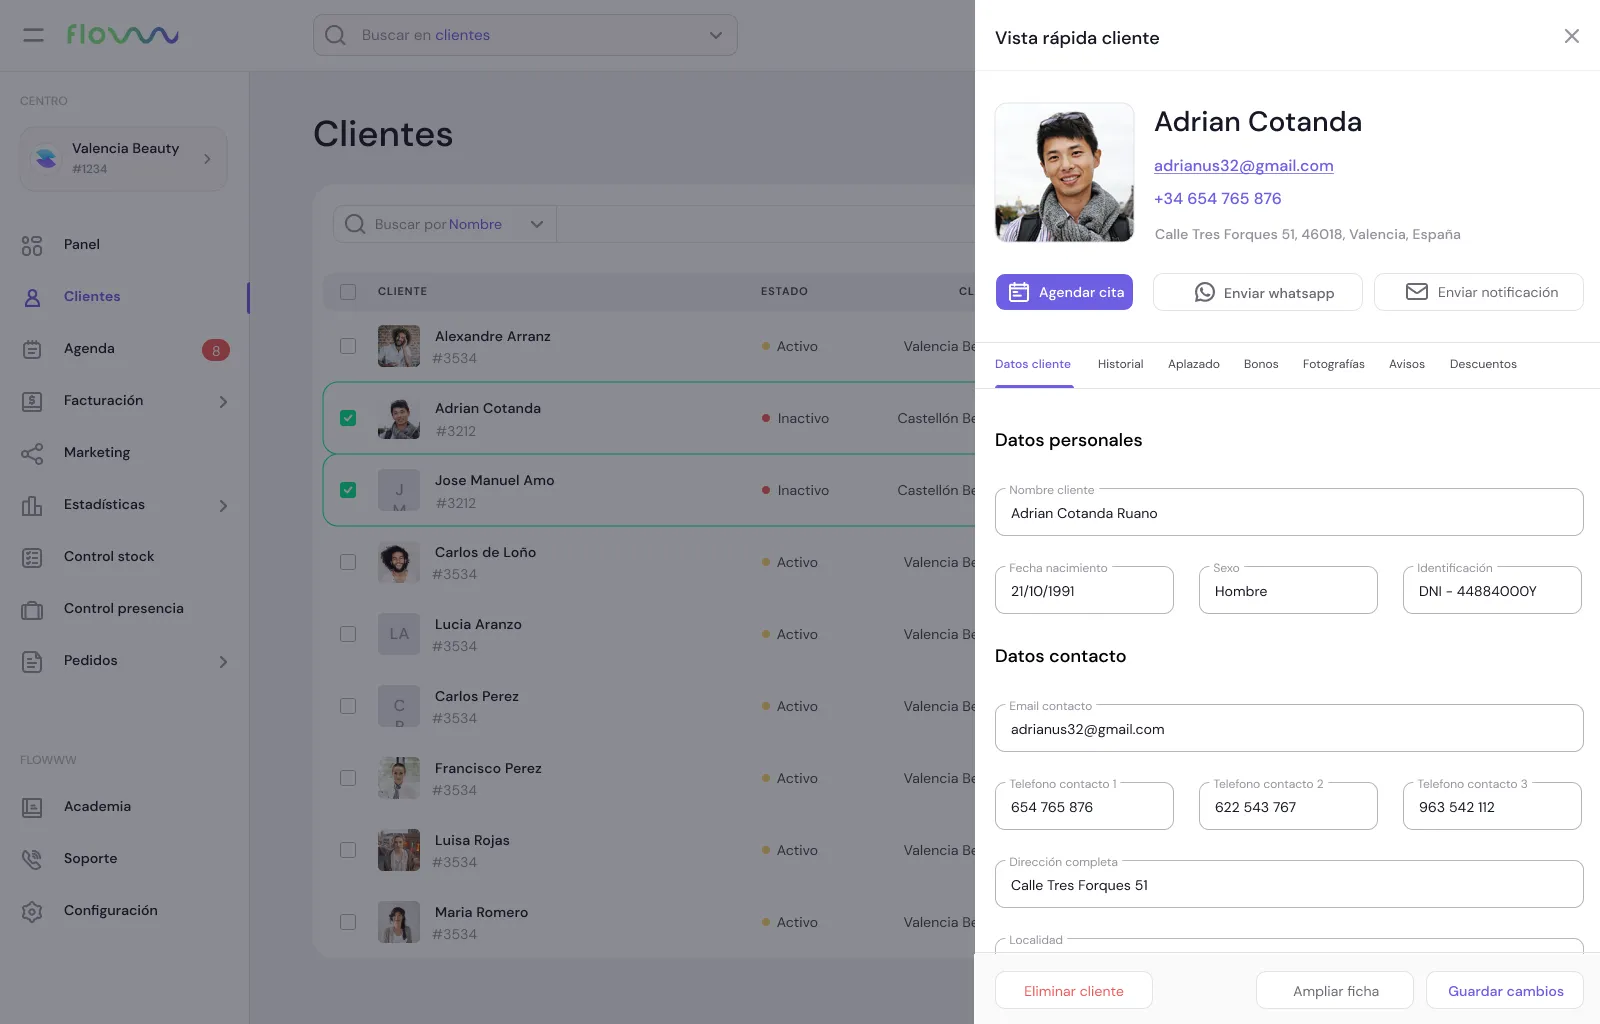The height and width of the screenshot is (1024, 1600).
Task: Click the Academia icon in sidebar
Action: click(x=32, y=807)
